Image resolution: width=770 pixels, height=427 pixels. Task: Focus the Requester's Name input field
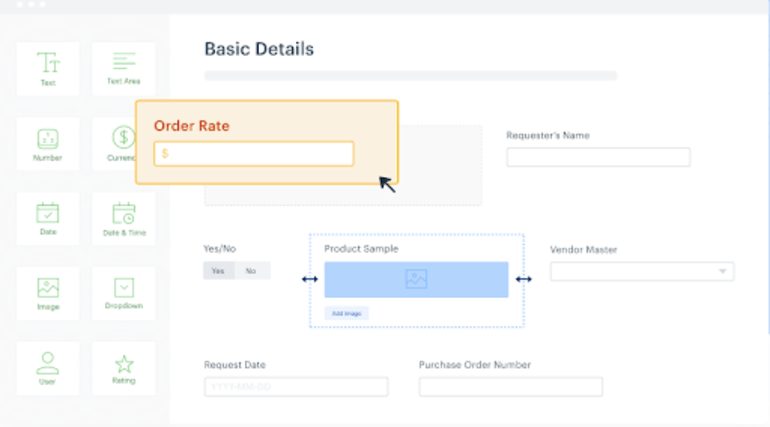point(598,157)
